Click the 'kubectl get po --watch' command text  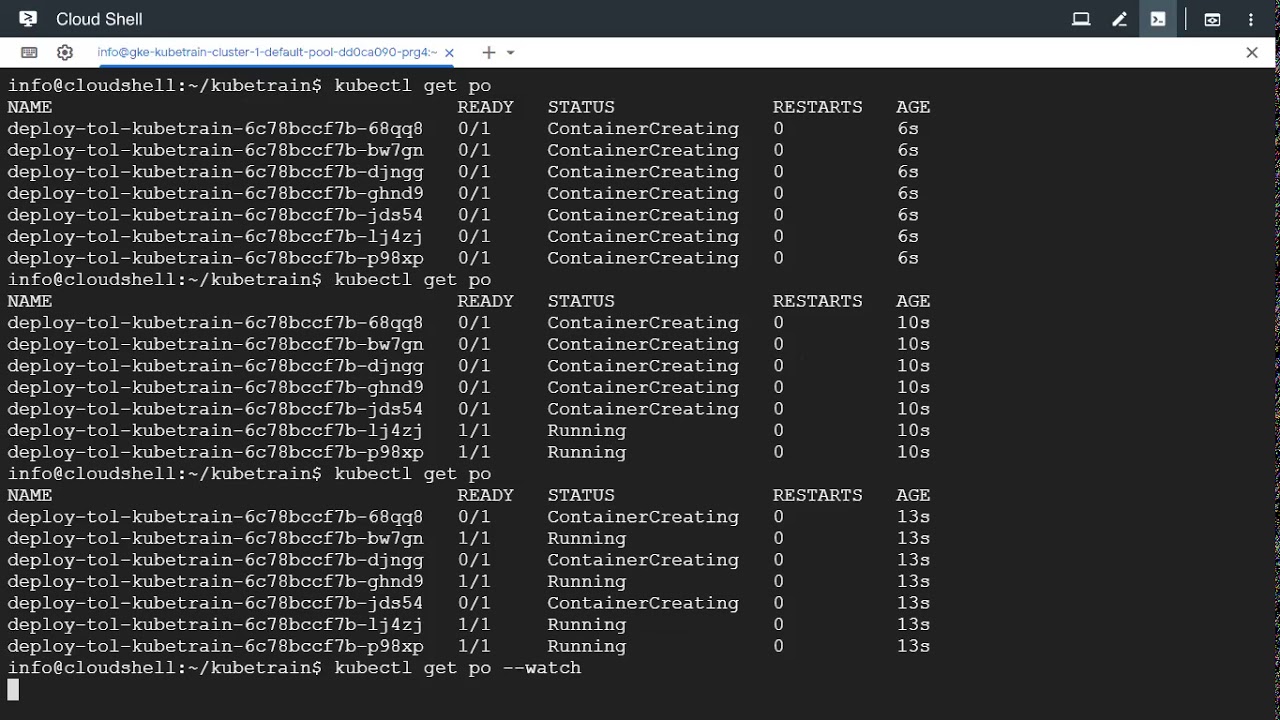point(457,667)
